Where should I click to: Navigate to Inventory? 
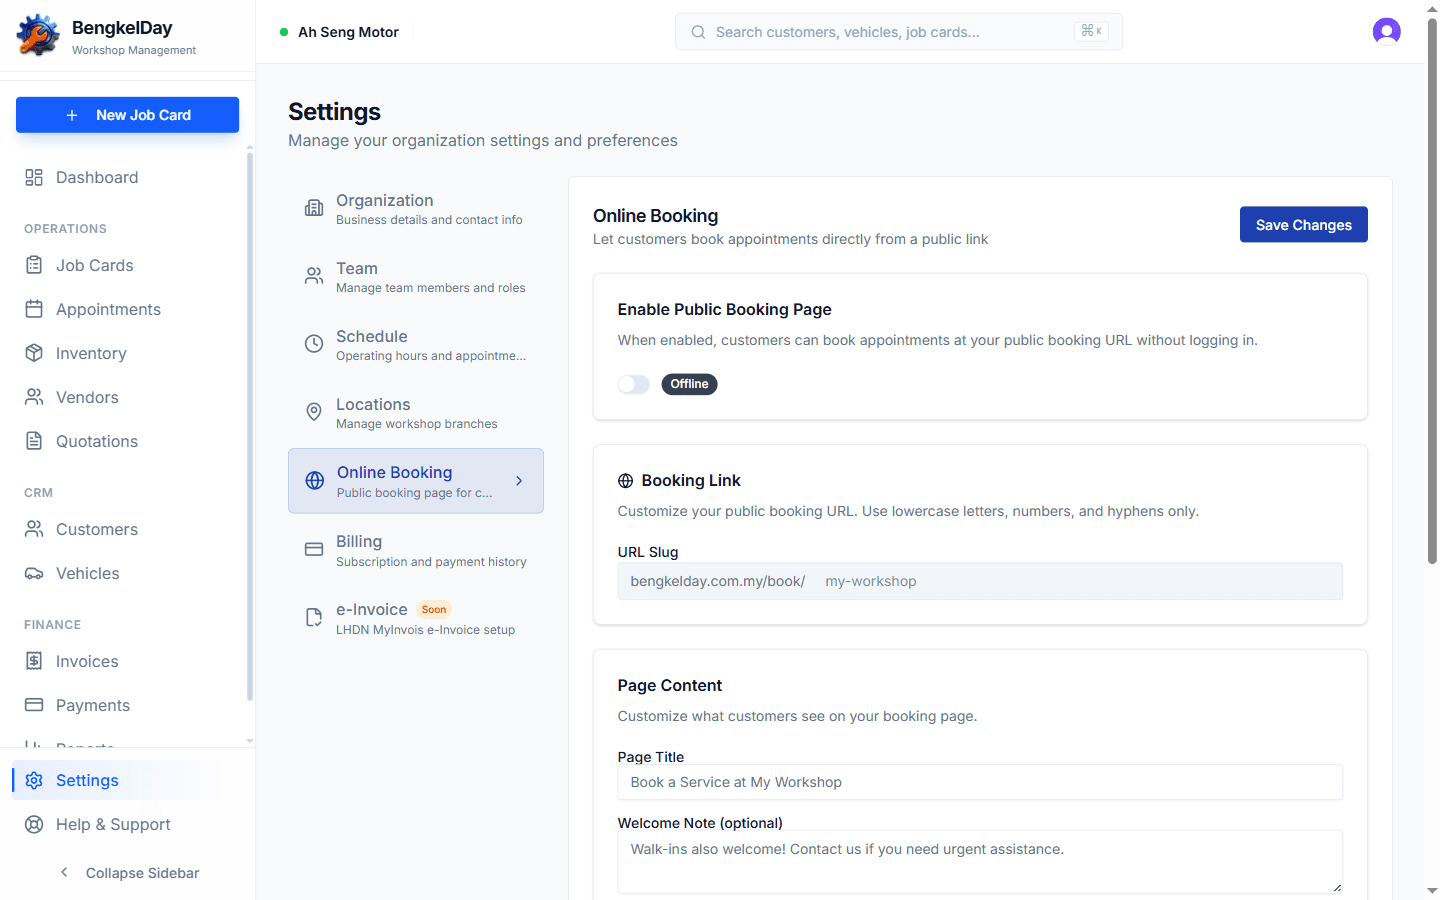tap(127, 353)
